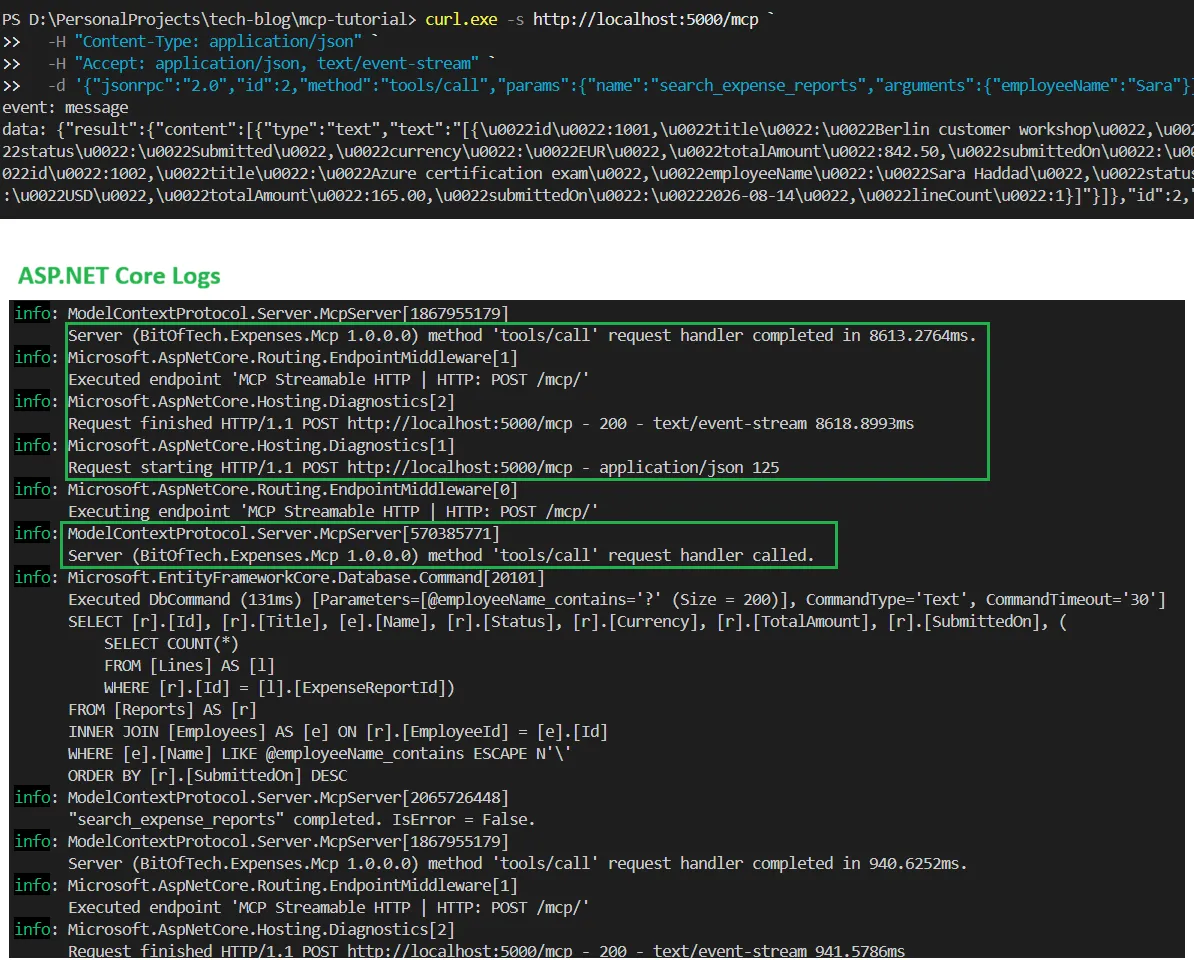The image size is (1194, 960).
Task: Click the output line with submittedOn 2026-08-14
Action: [x=597, y=196]
